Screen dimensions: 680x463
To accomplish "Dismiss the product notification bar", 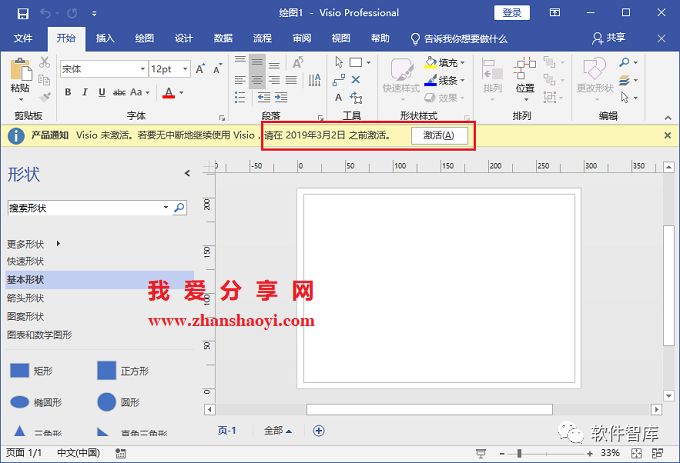I will coord(668,136).
